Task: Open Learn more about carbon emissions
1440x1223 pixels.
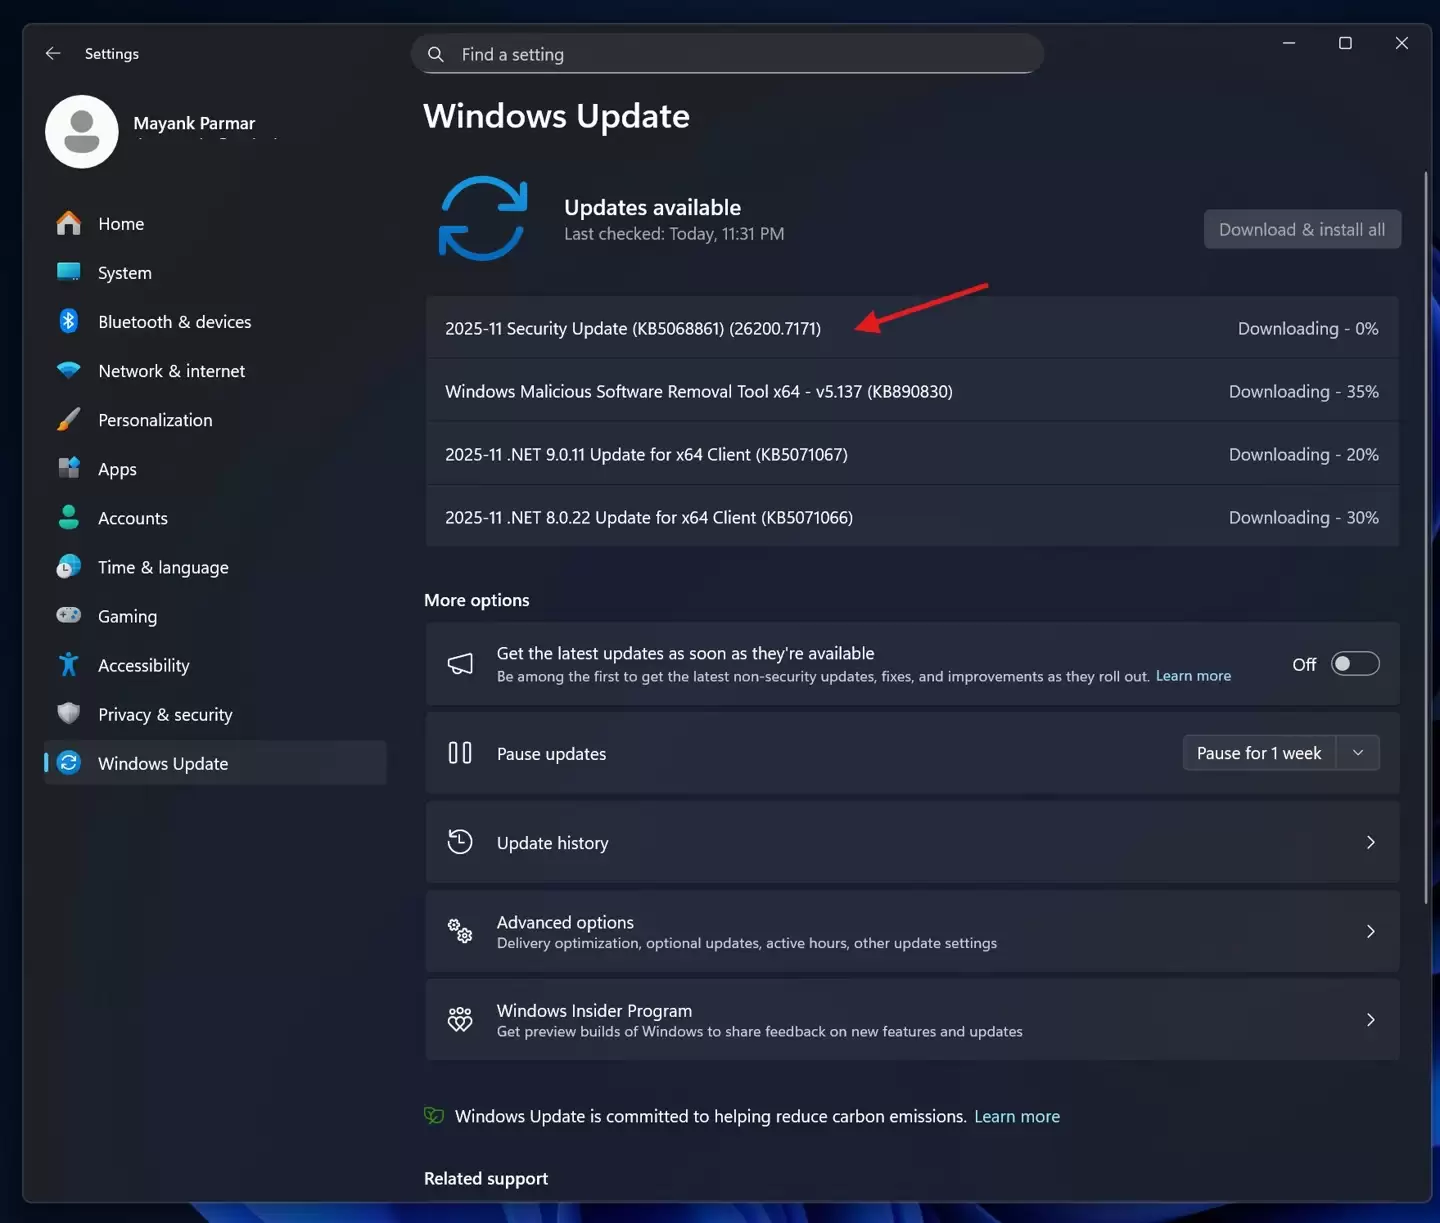Action: click(x=1017, y=1116)
